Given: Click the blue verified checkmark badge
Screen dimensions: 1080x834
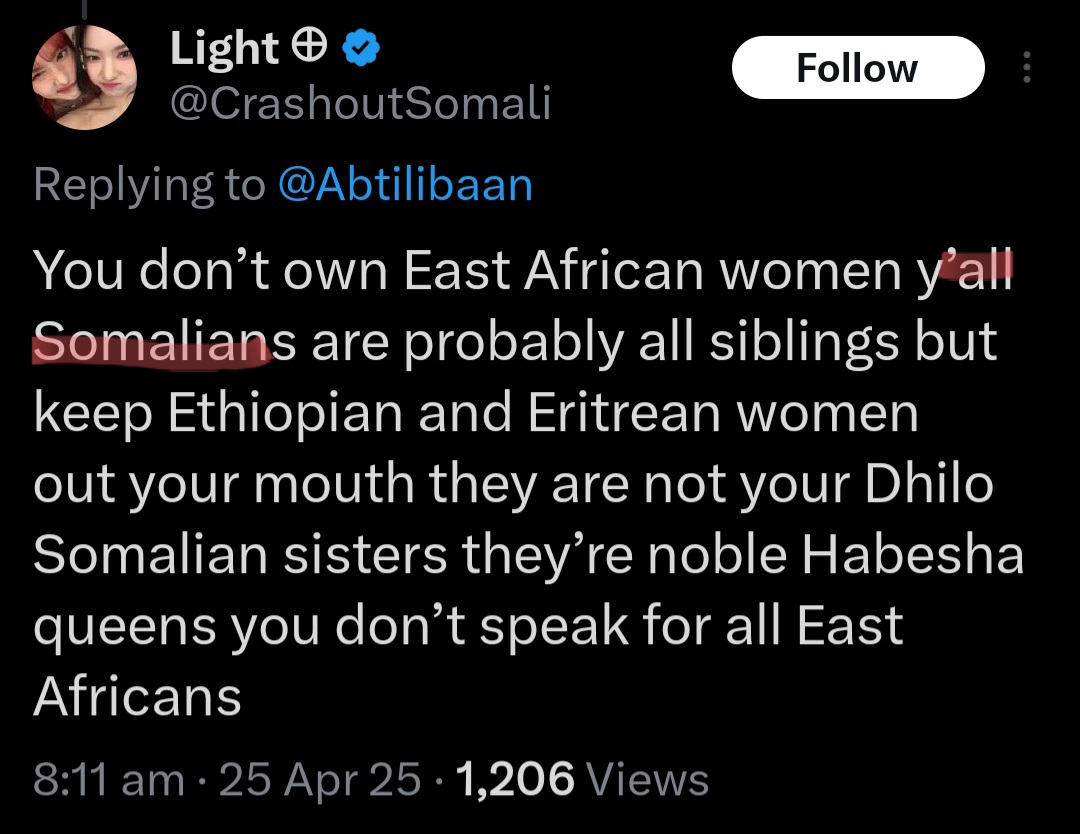Looking at the screenshot, I should point(359,49).
